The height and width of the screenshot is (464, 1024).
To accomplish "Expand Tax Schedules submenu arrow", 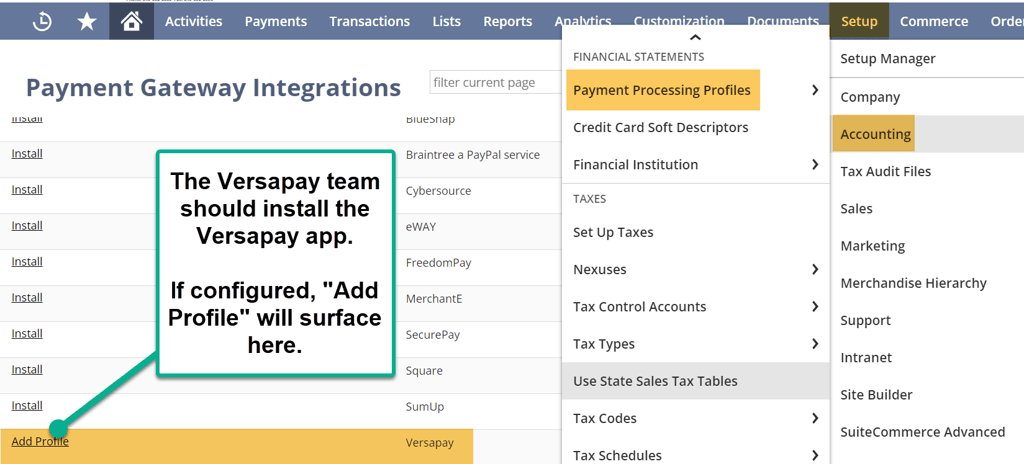I will click(x=814, y=456).
